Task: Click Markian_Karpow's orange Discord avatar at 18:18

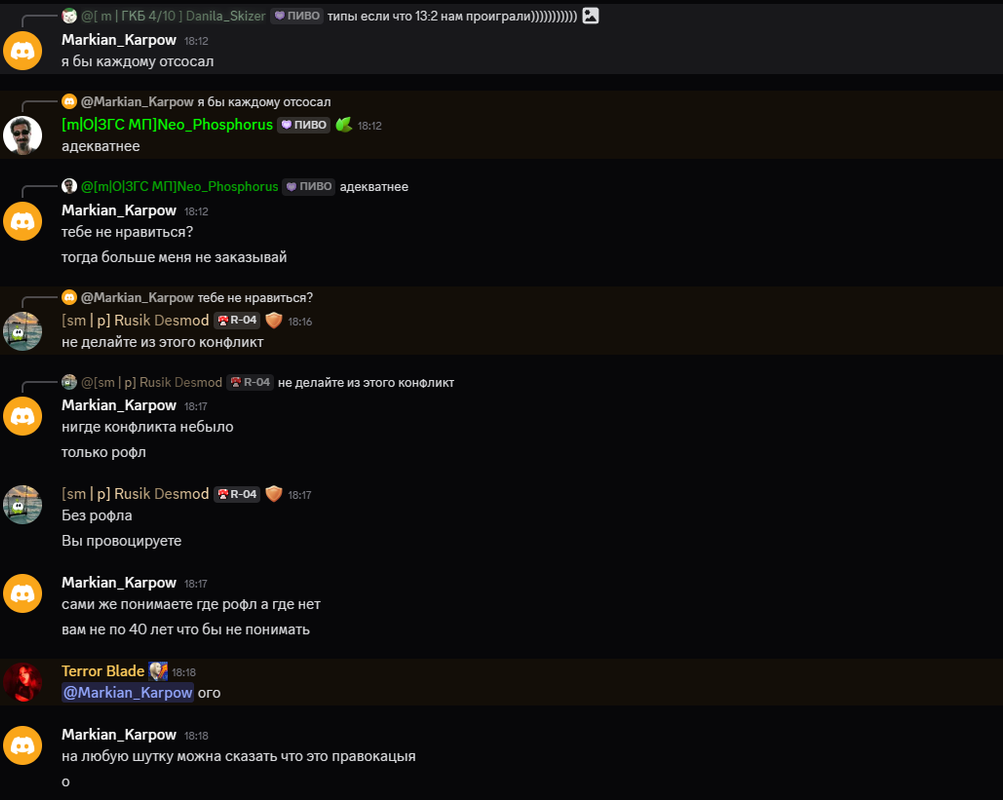Action: [22, 746]
